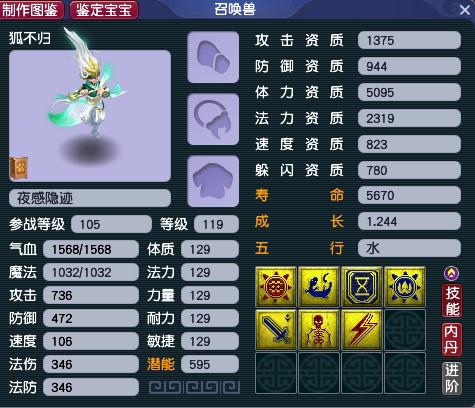Select the blue seal skill icon
The width and height of the screenshot is (475, 408).
click(x=319, y=287)
